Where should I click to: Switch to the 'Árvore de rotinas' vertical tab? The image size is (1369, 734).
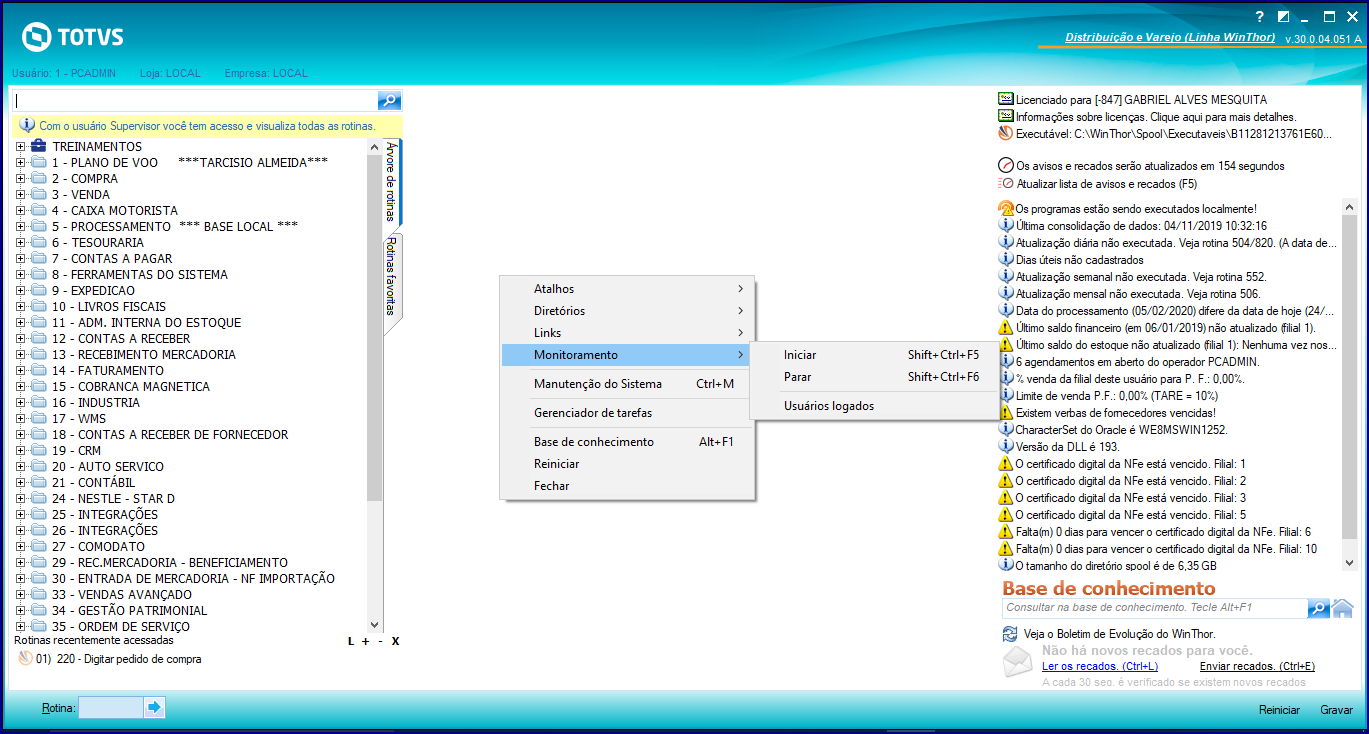392,182
